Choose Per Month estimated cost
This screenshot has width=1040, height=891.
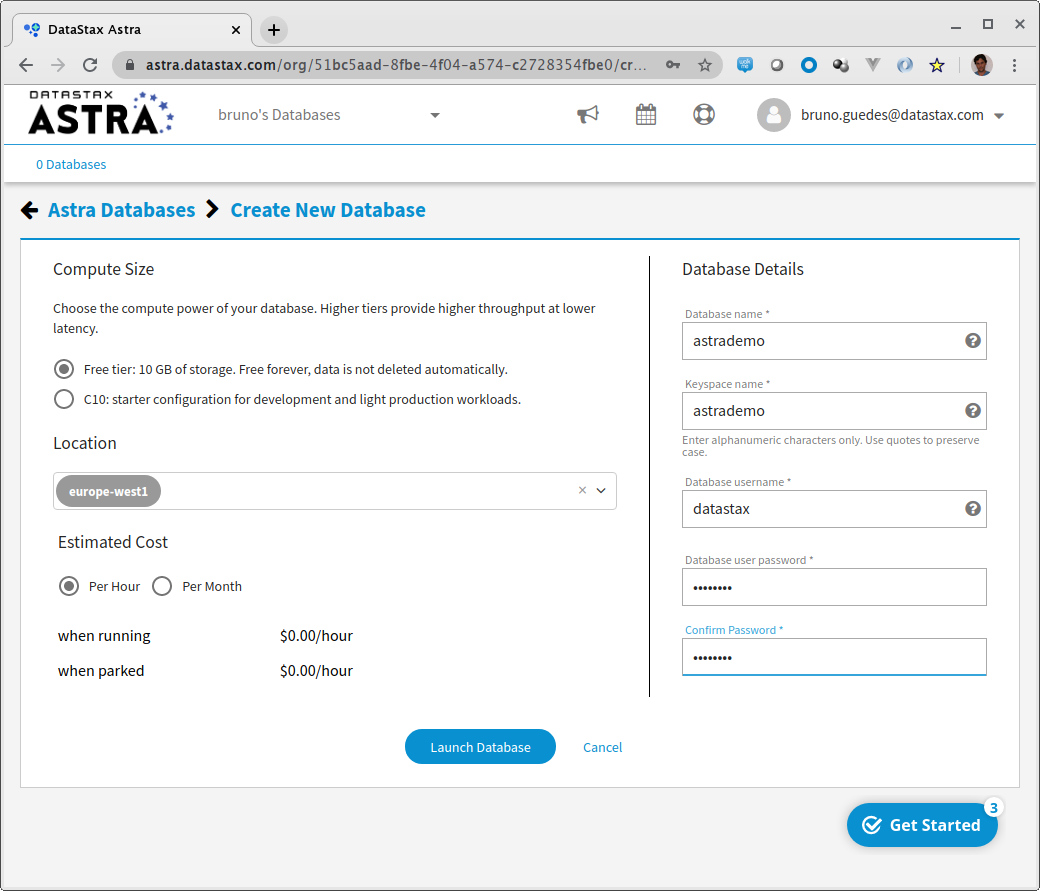pos(162,586)
